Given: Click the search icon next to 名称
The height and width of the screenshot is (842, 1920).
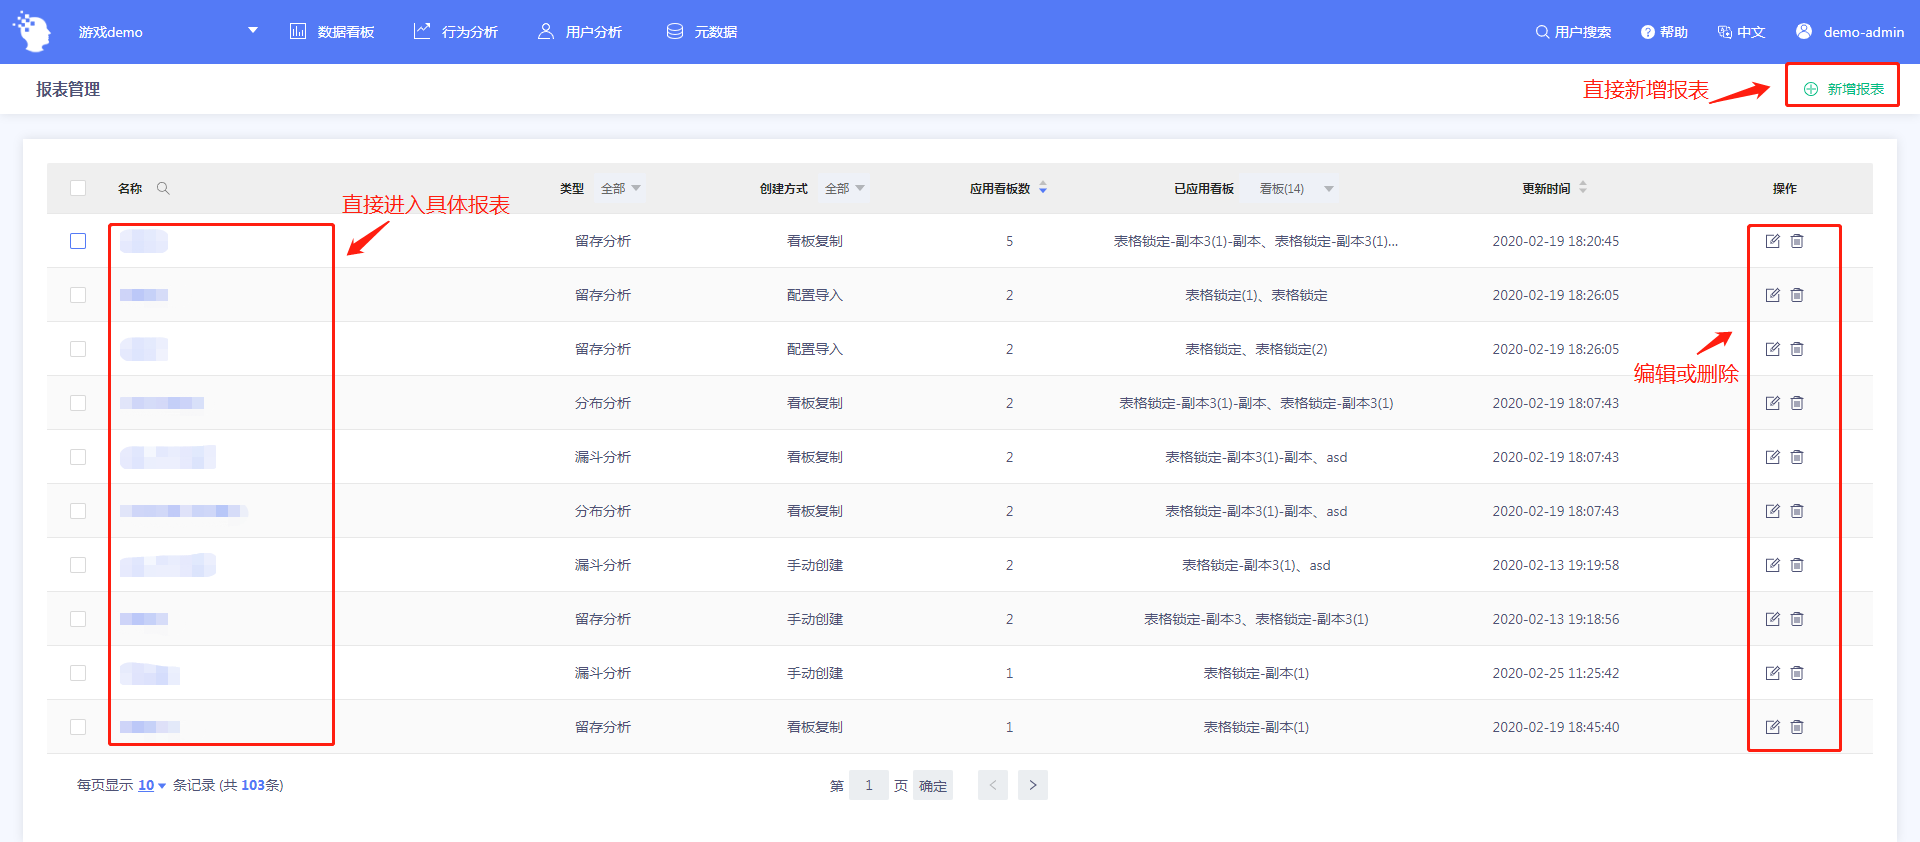Looking at the screenshot, I should coord(163,188).
